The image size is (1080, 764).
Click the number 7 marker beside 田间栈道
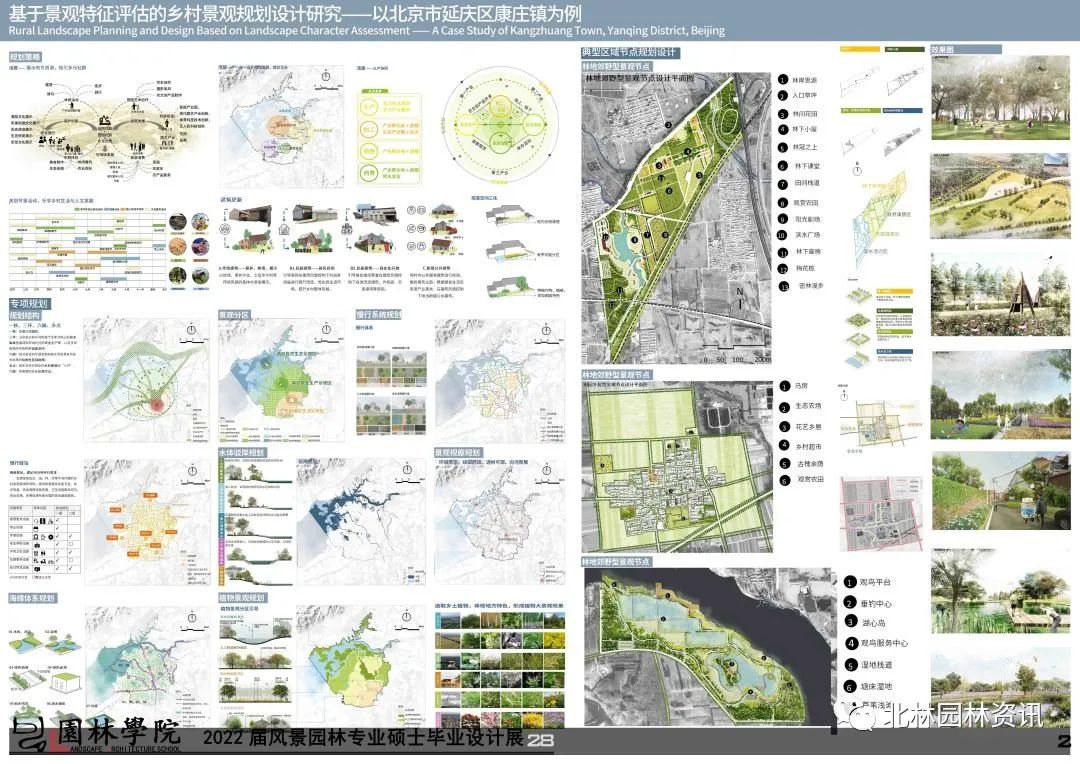point(782,184)
